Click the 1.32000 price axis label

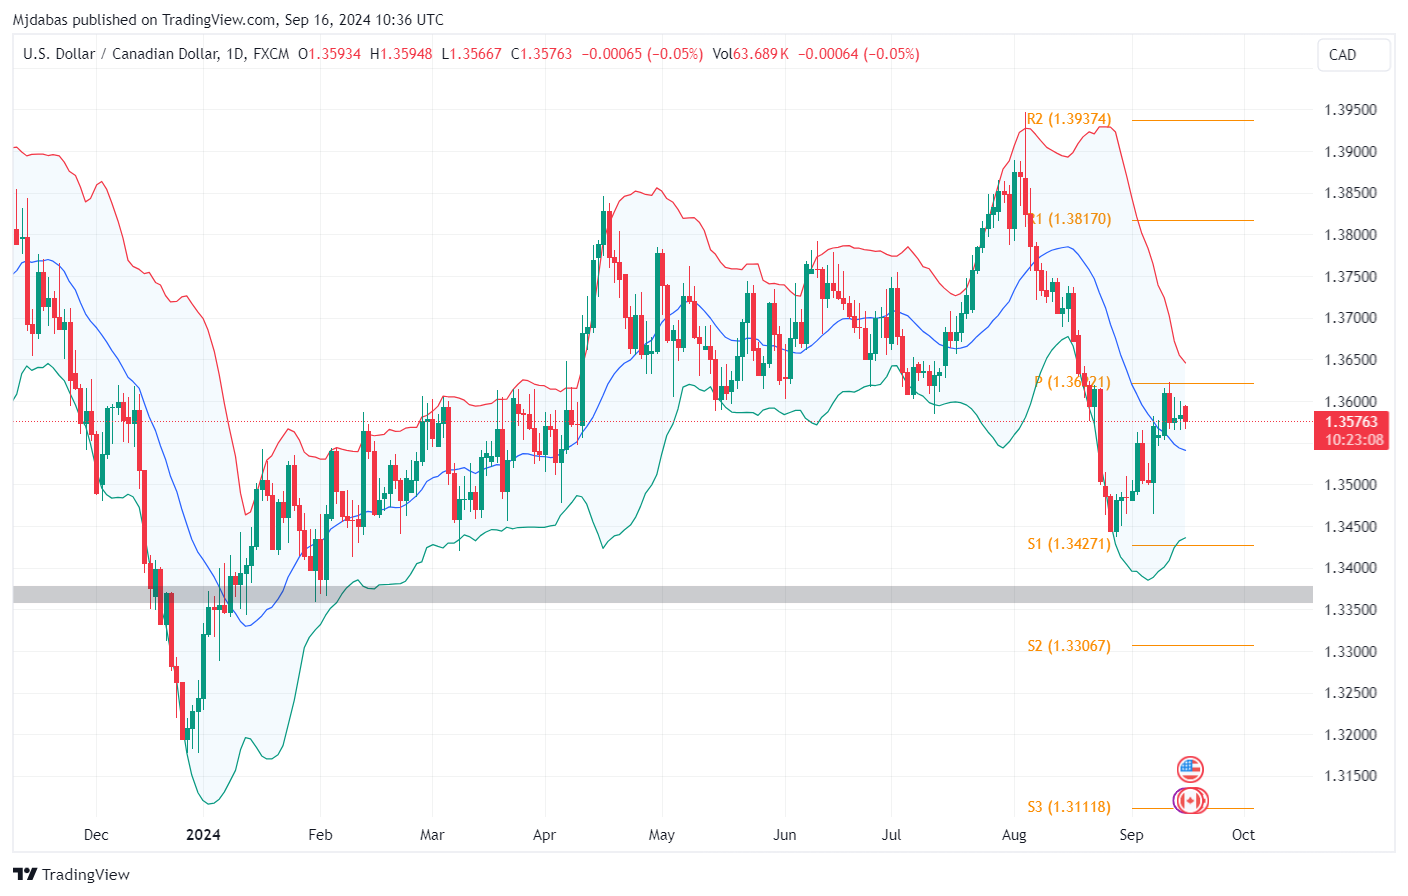point(1350,735)
